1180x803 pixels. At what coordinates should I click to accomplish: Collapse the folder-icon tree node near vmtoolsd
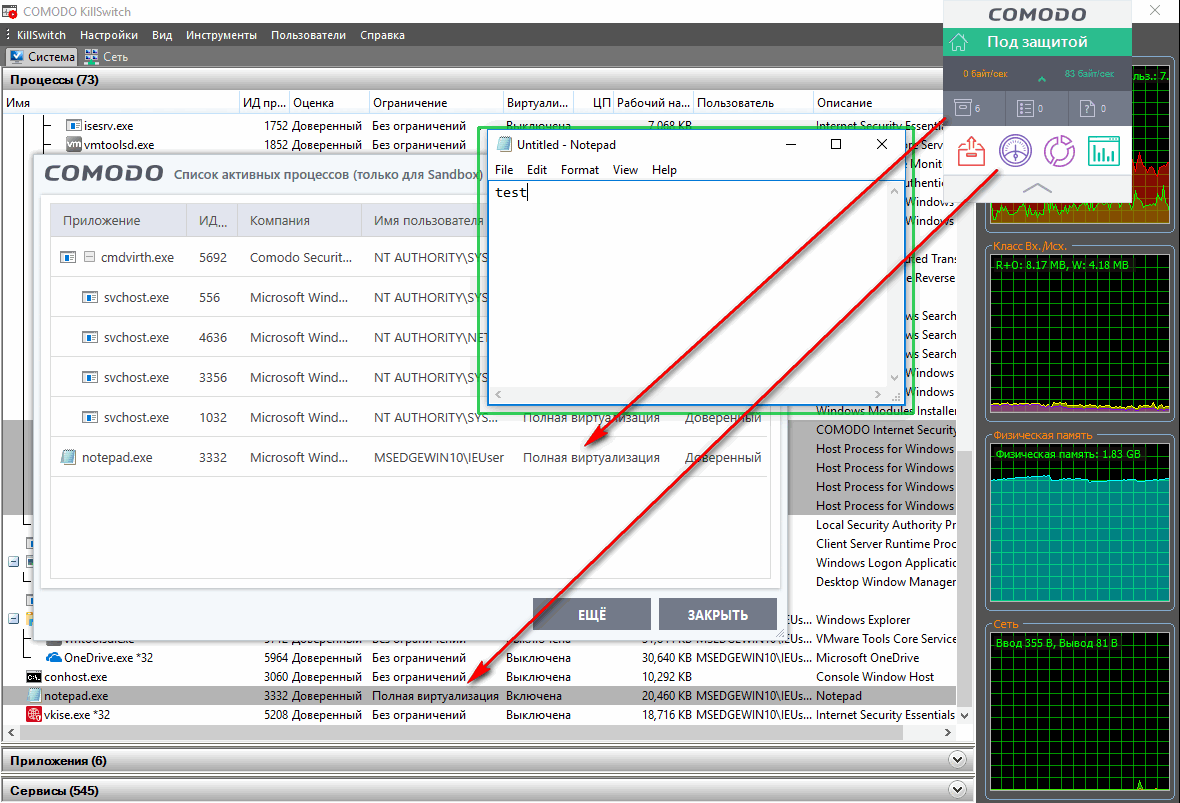tap(14, 619)
